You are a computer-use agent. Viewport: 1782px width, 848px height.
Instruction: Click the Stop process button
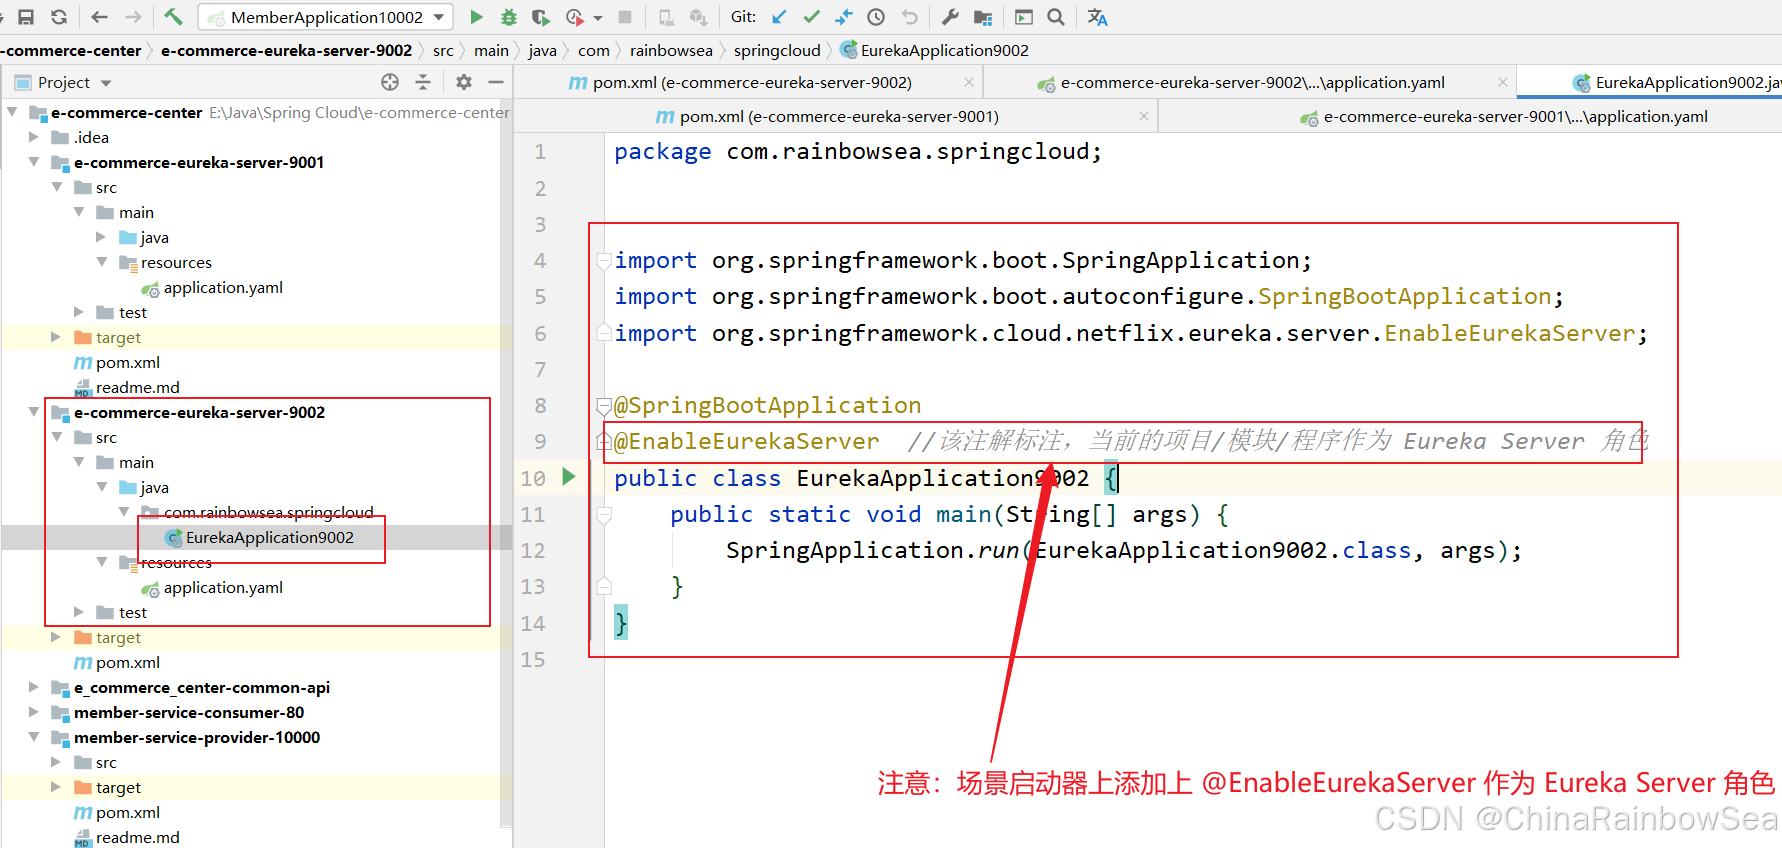click(x=625, y=17)
